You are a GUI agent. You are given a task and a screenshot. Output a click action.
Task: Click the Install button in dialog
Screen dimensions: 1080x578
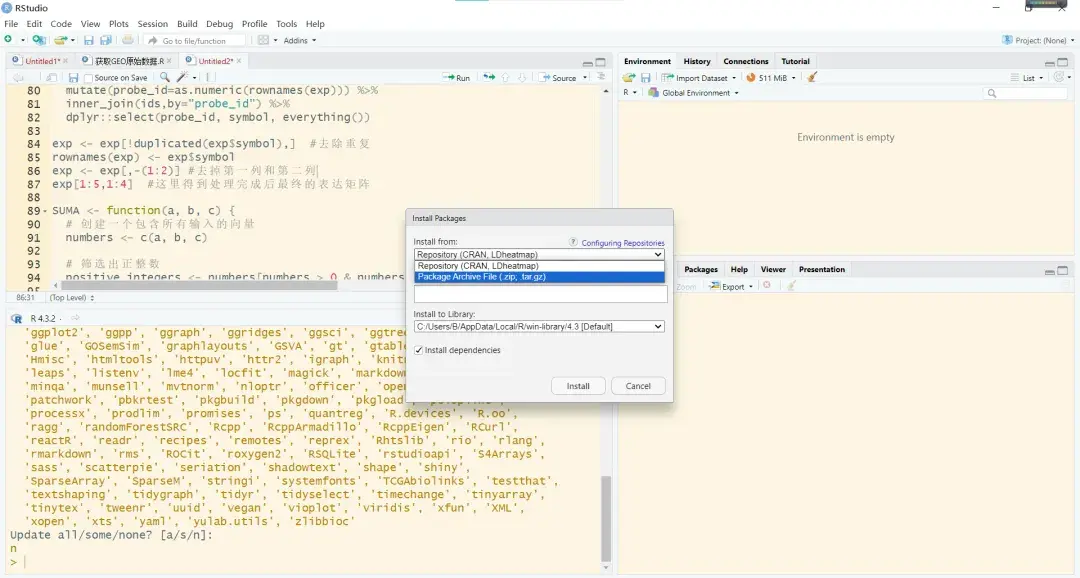click(x=578, y=386)
